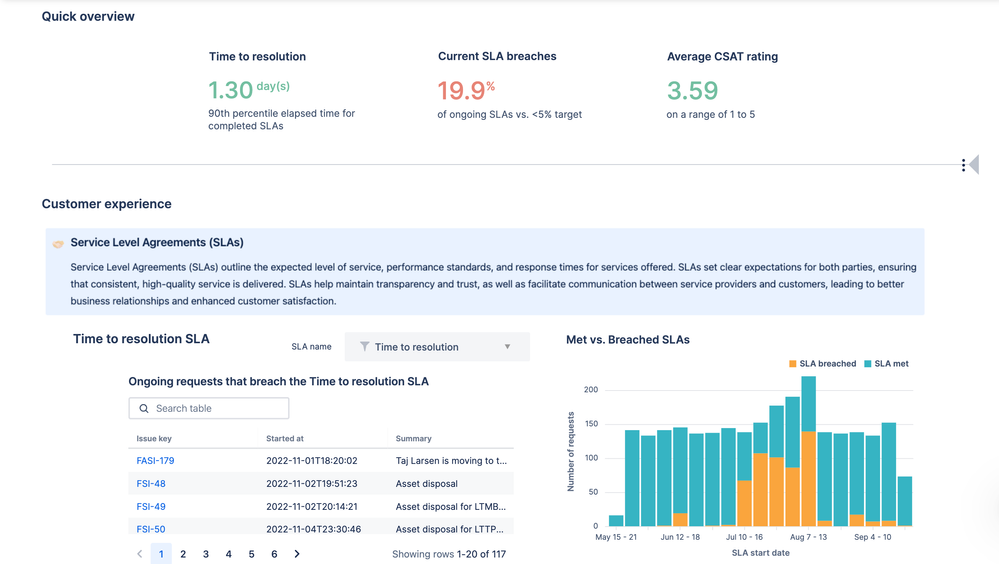Open issue FSI-49 link

pos(151,507)
